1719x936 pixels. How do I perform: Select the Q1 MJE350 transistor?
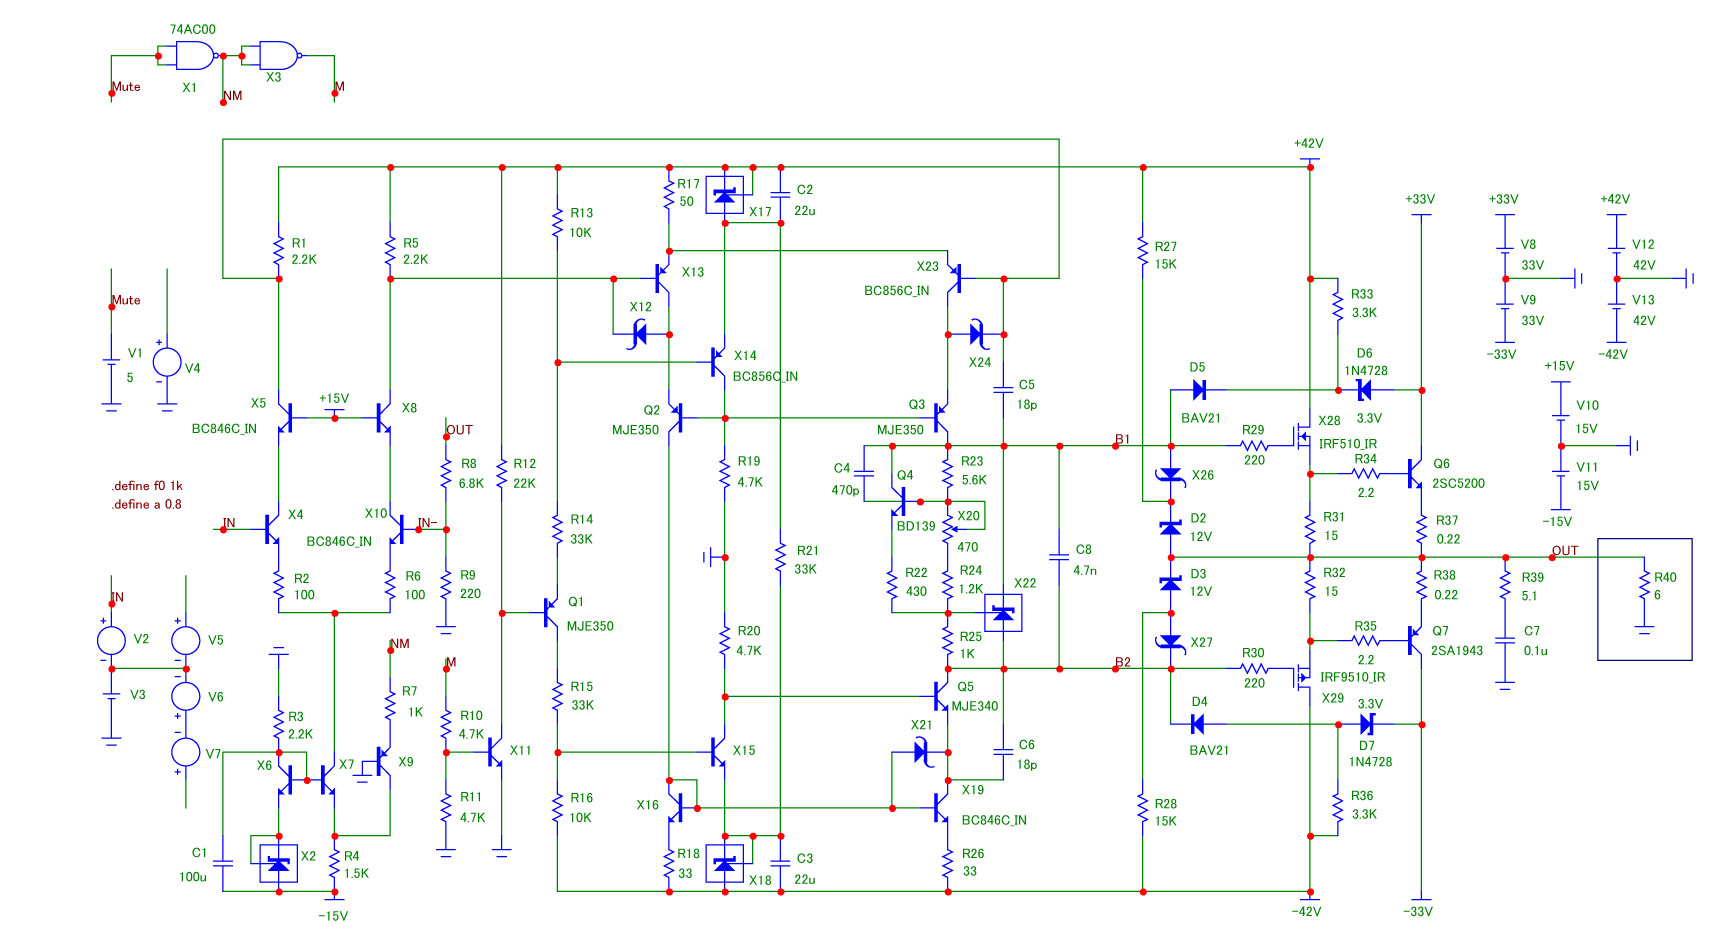click(x=550, y=612)
